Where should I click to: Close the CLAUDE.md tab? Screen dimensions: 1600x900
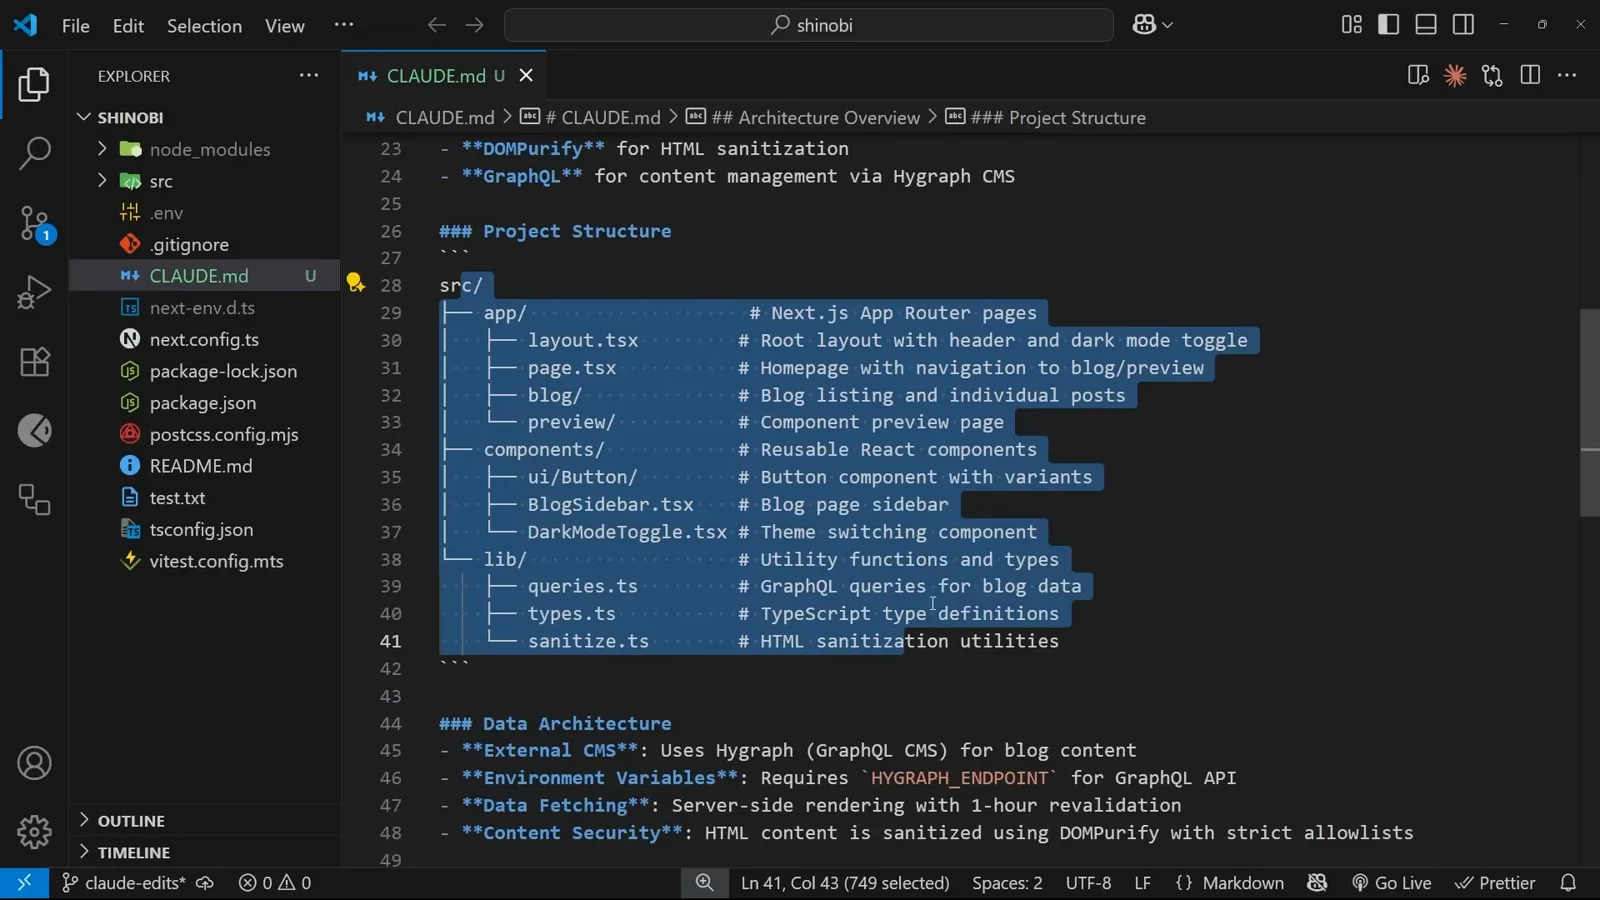(x=526, y=76)
